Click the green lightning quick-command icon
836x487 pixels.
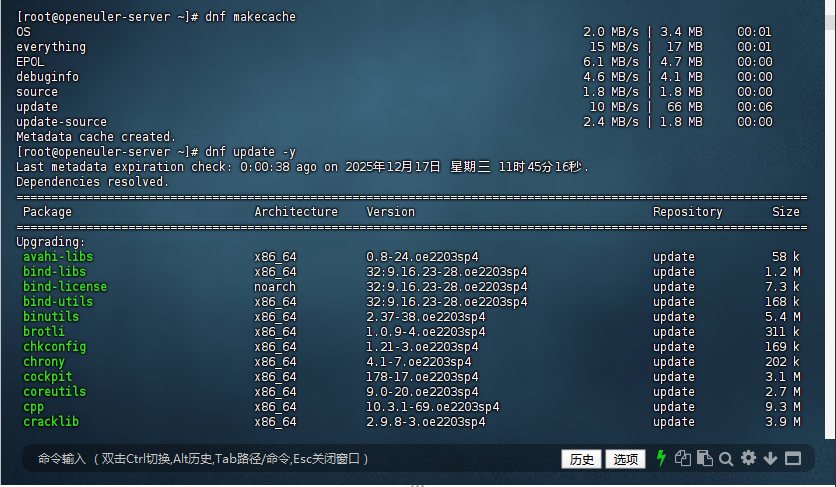(x=661, y=458)
